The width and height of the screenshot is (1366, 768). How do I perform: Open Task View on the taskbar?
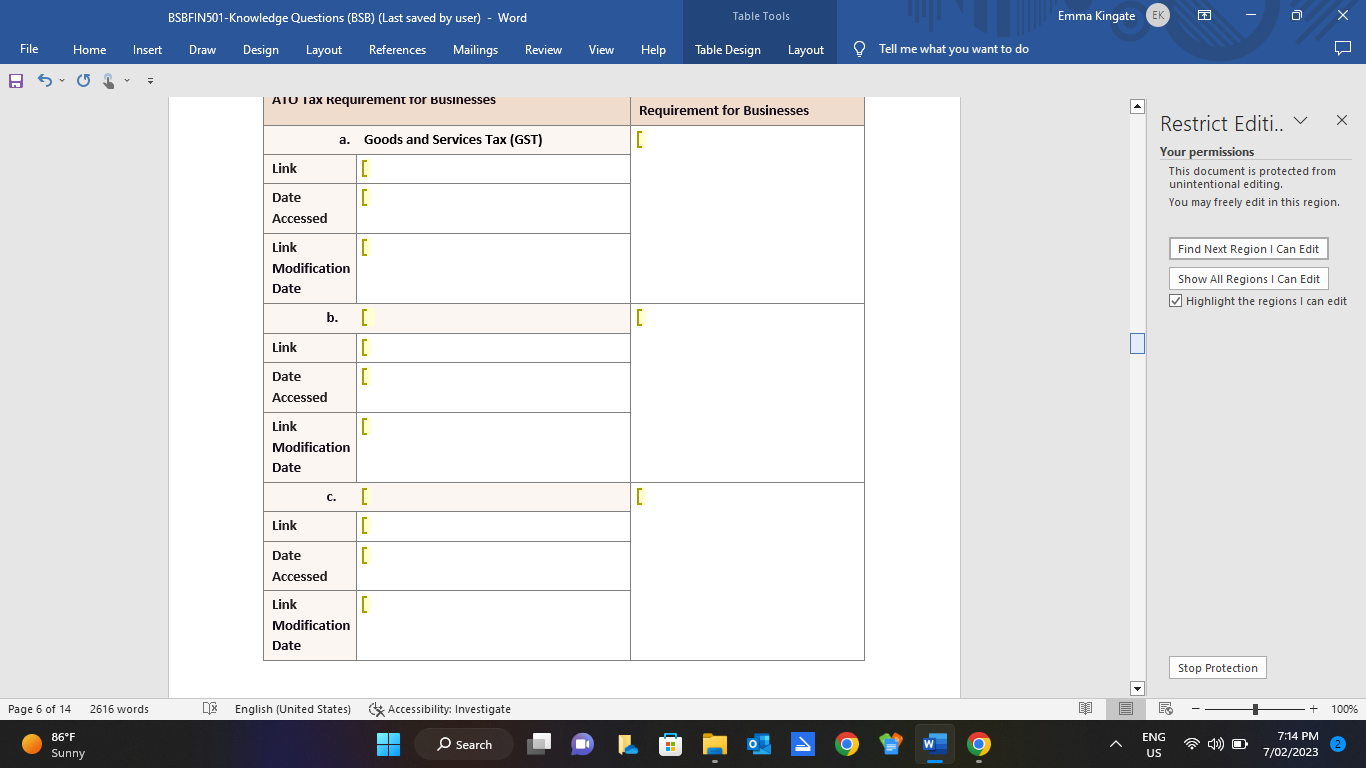click(x=539, y=744)
